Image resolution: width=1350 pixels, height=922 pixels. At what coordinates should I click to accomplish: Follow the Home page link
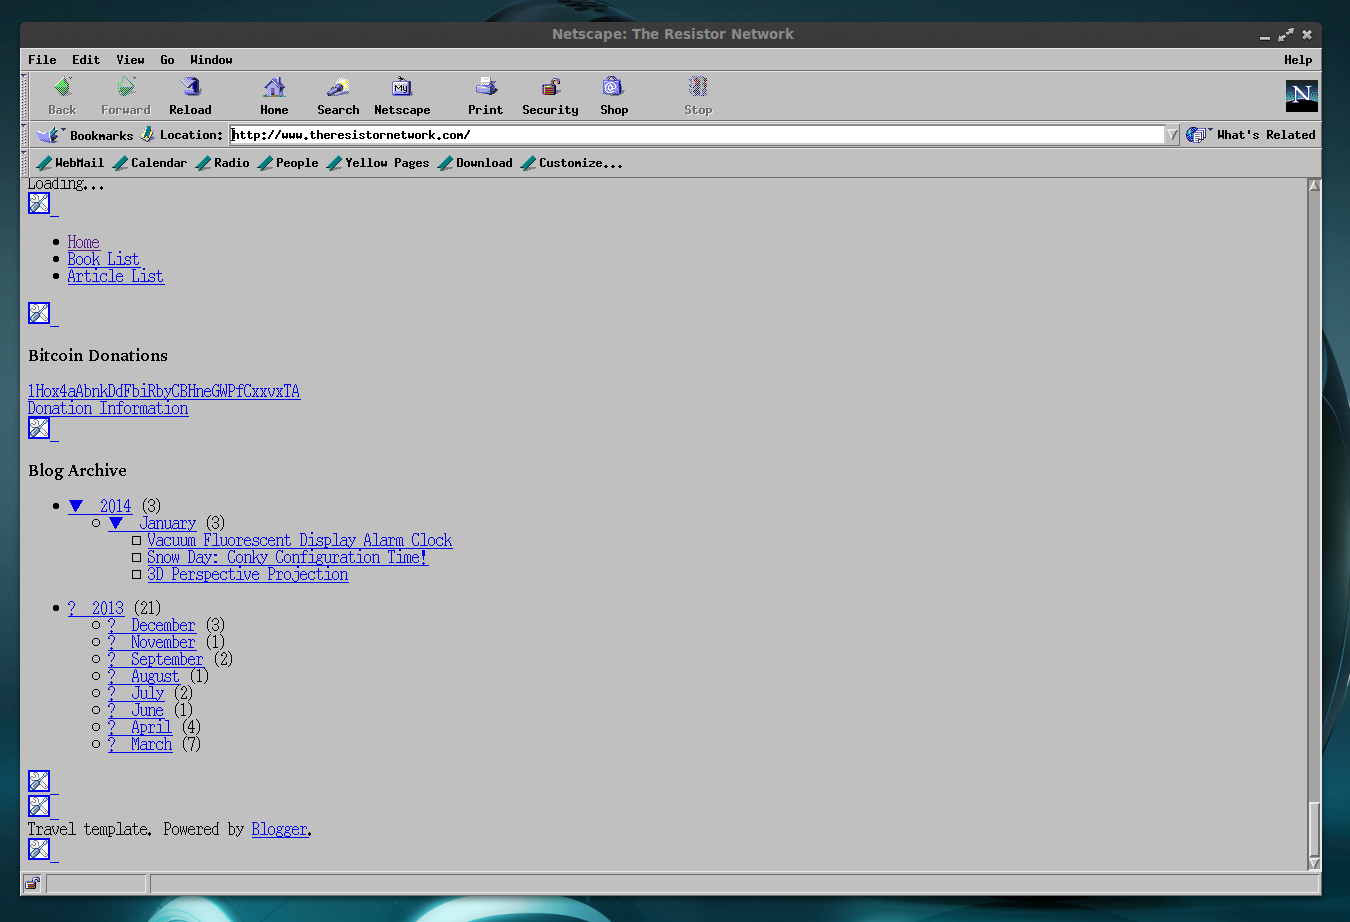pyautogui.click(x=84, y=242)
